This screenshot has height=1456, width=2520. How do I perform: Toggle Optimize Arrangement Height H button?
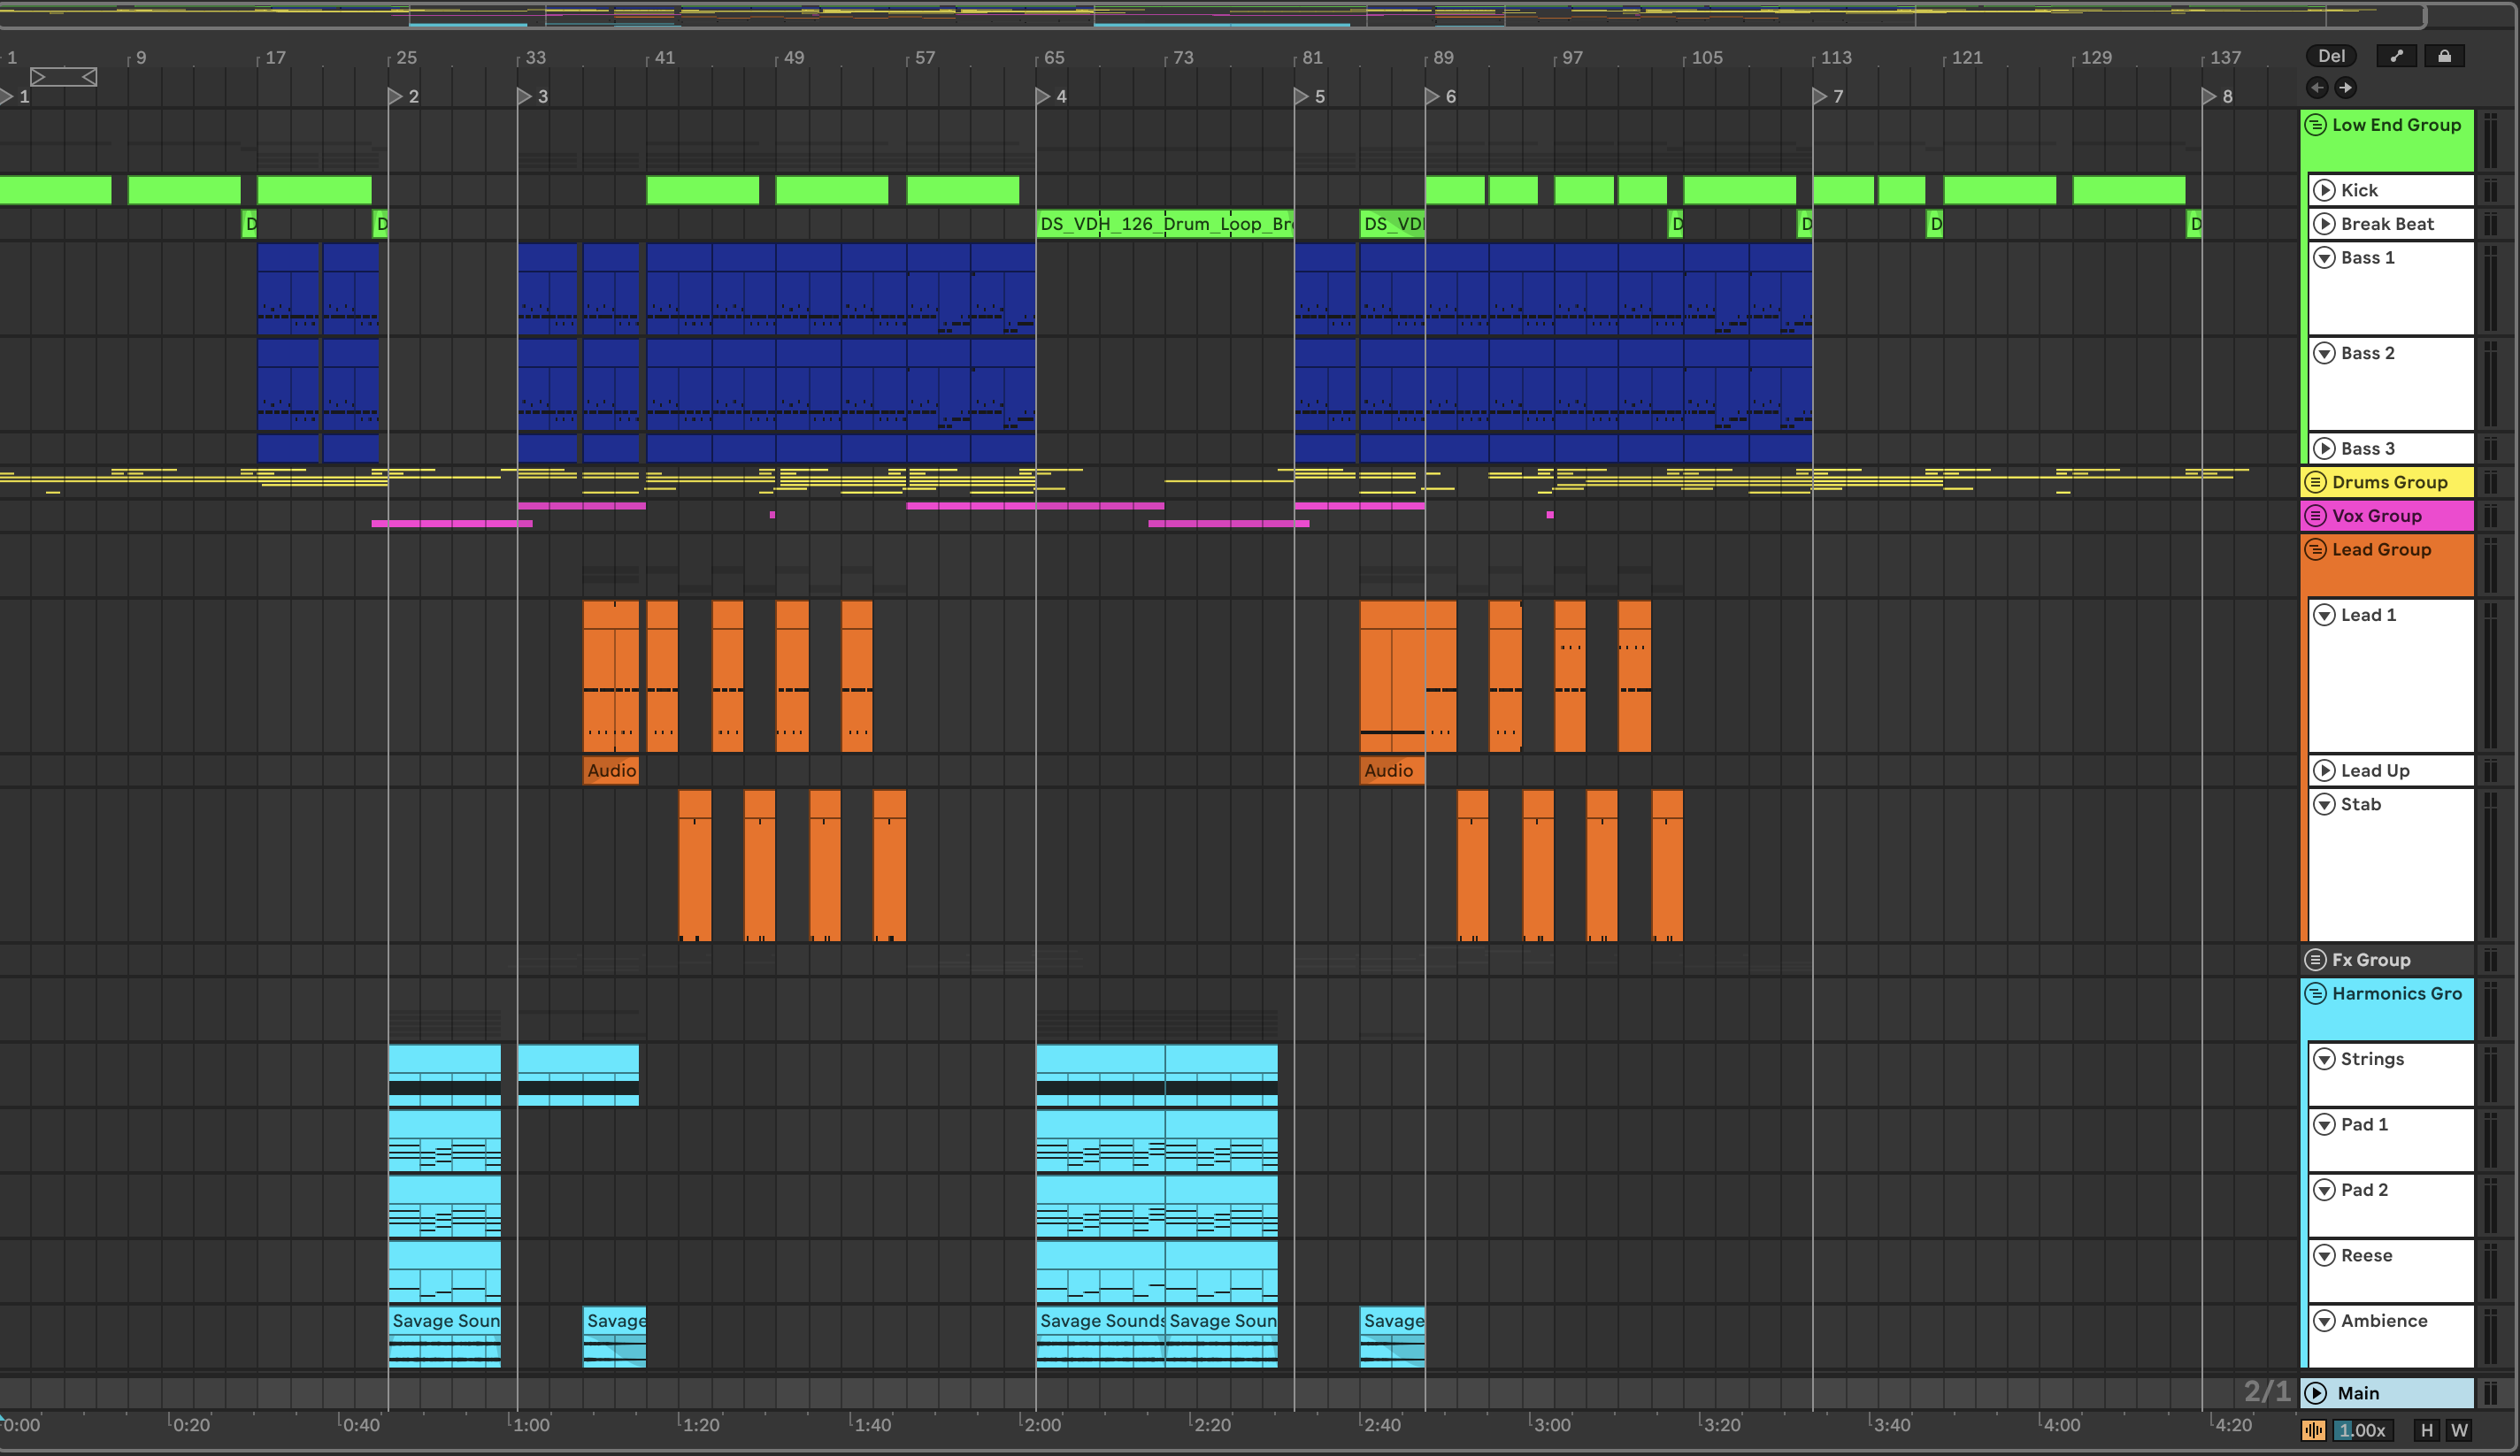(2426, 1430)
